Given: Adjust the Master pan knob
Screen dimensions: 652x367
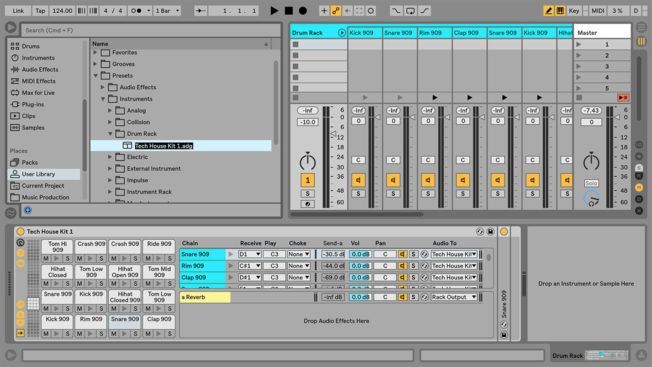Looking at the screenshot, I should pos(591,161).
